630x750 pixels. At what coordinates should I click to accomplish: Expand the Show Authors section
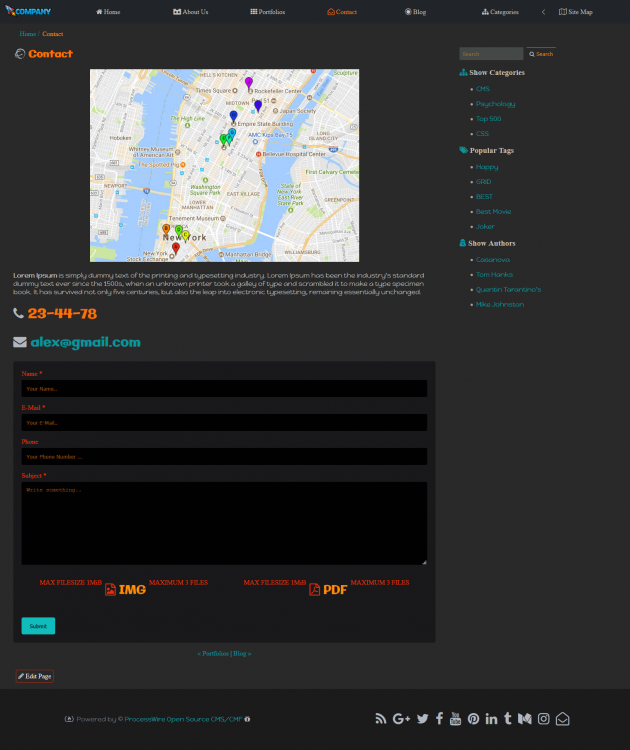coord(490,244)
